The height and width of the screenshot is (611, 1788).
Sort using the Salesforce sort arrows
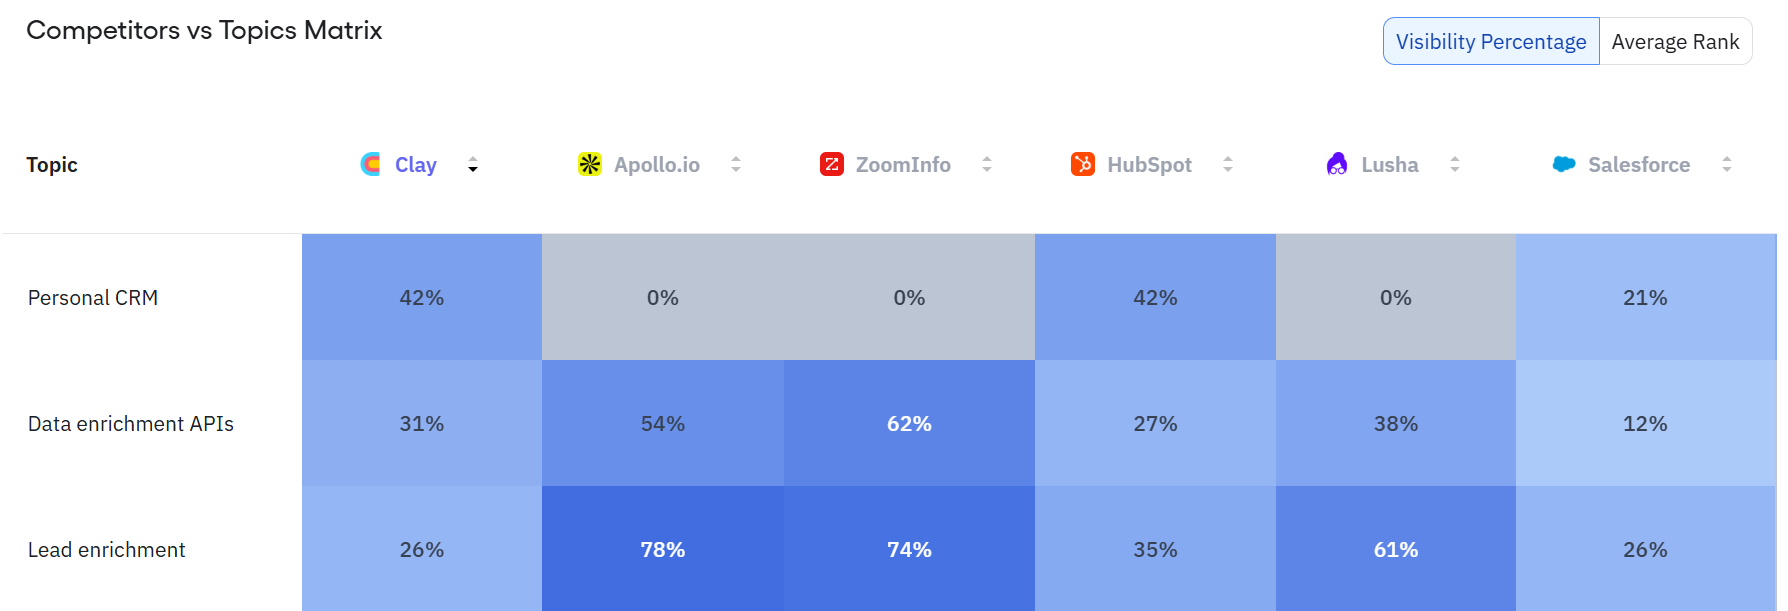click(x=1727, y=165)
